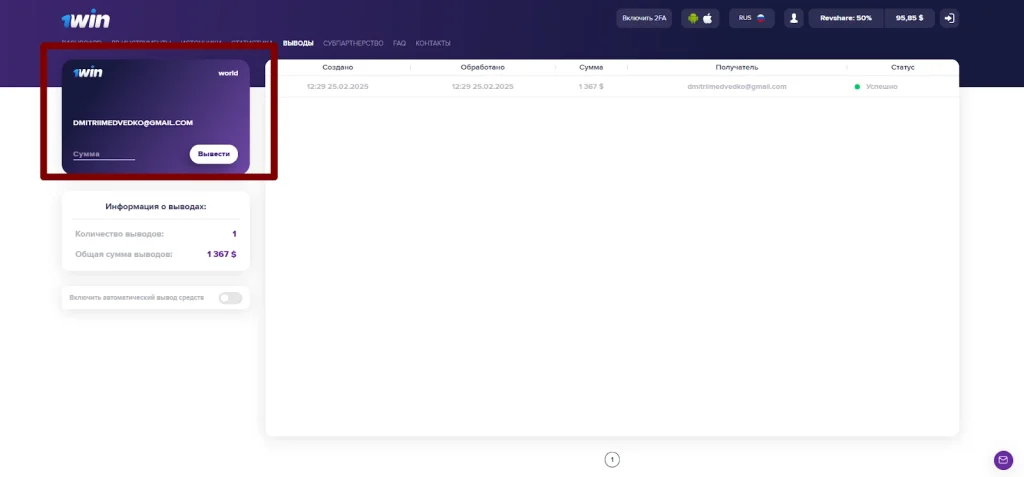Enable automatic withdrawal toggle
Viewport: 1024px width, 477px height.
231,298
